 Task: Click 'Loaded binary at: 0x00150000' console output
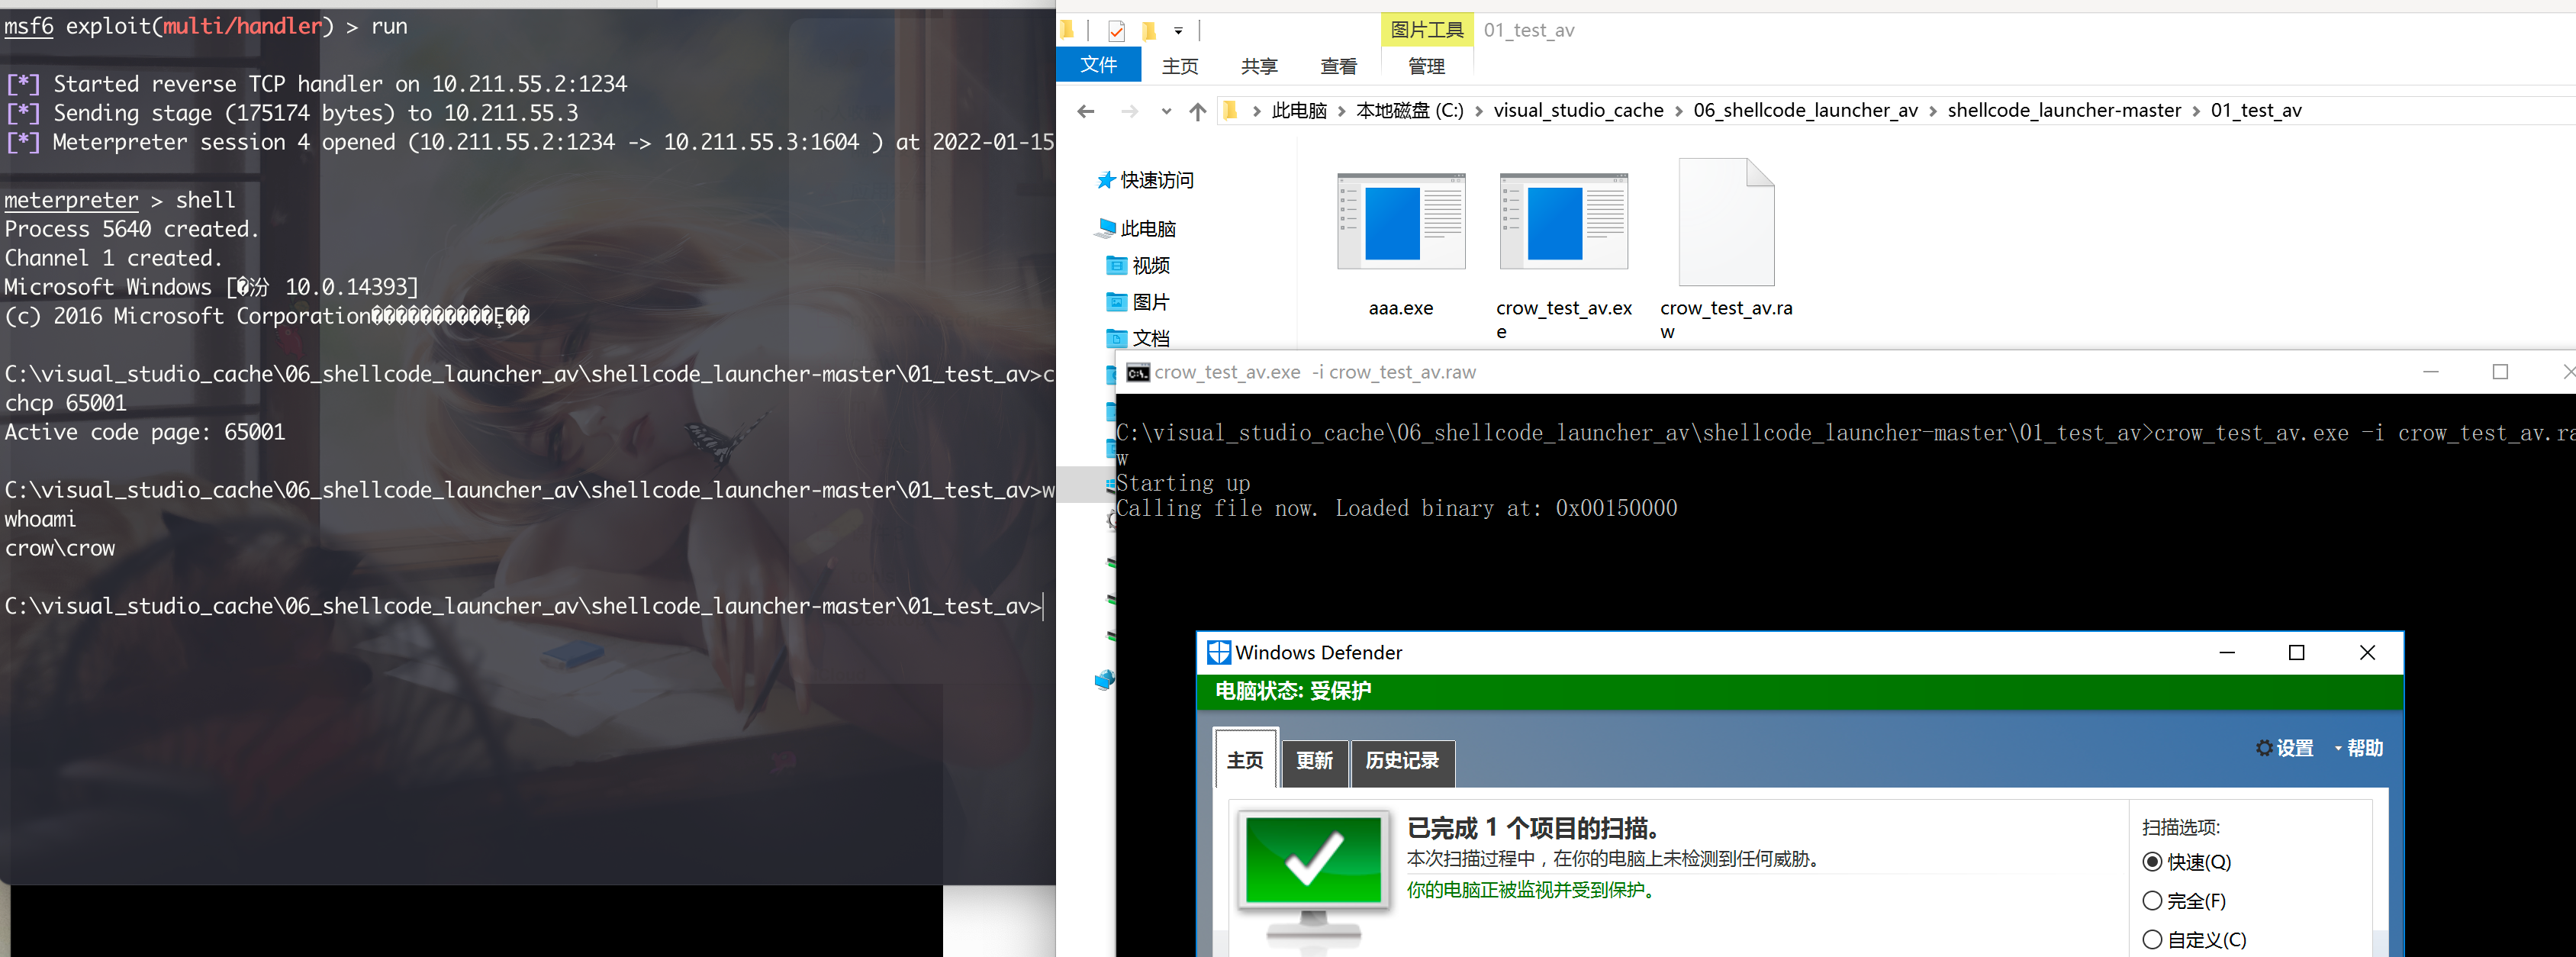coord(1506,509)
